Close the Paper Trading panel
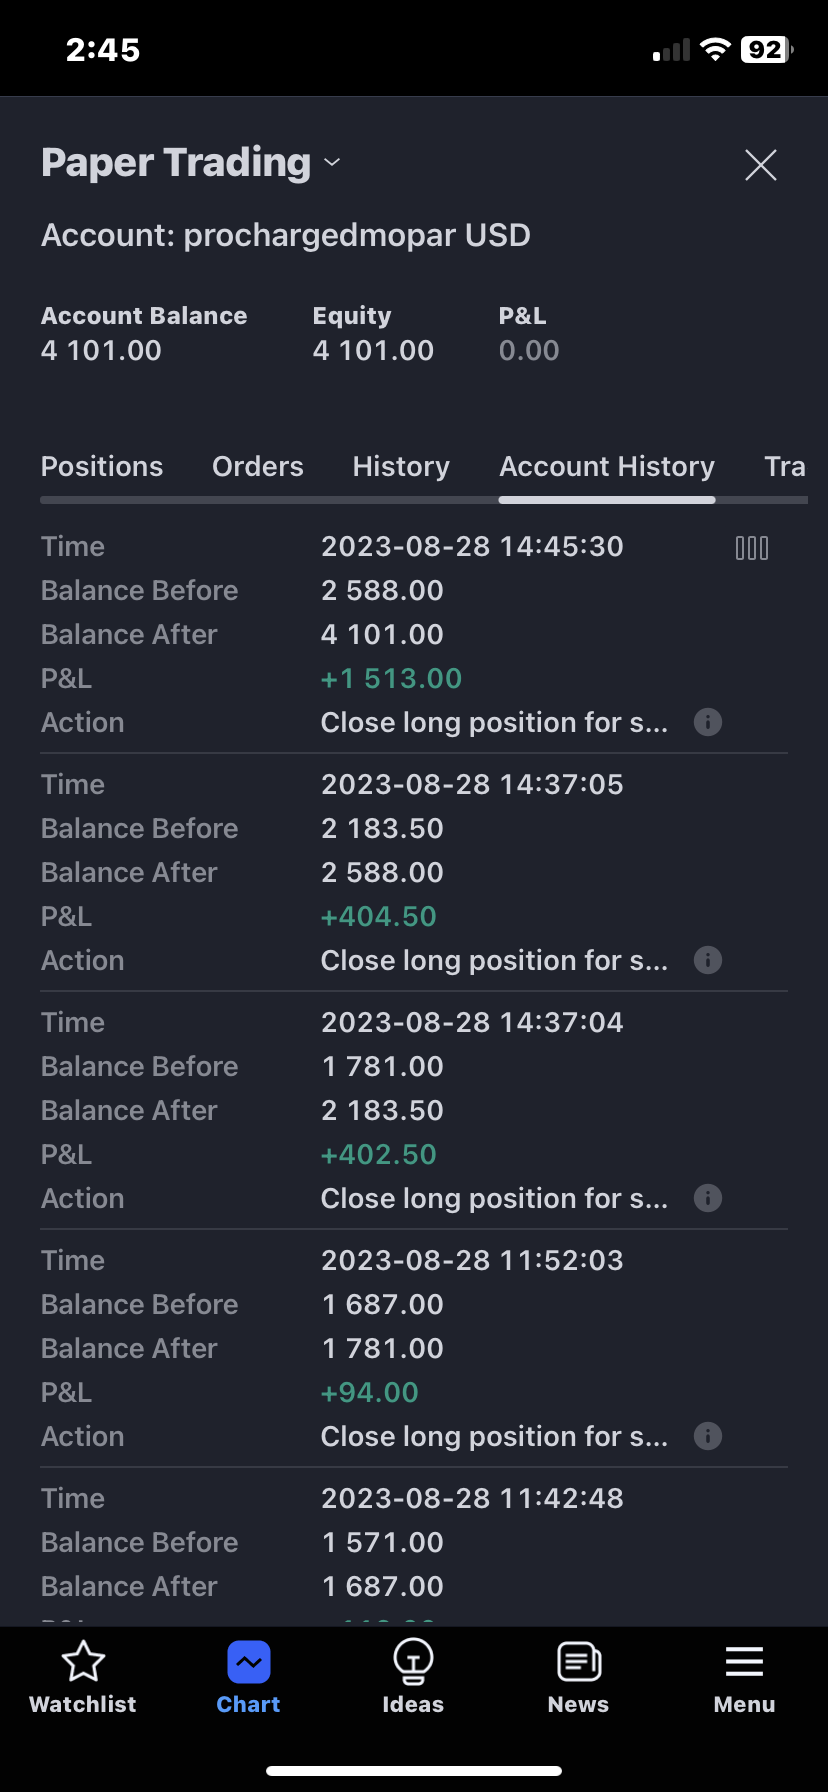This screenshot has width=828, height=1792. click(761, 165)
